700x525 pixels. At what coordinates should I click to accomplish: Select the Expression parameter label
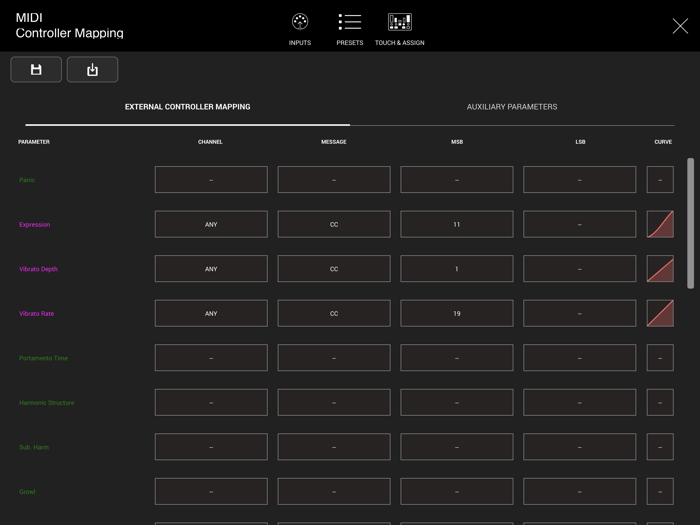click(34, 225)
